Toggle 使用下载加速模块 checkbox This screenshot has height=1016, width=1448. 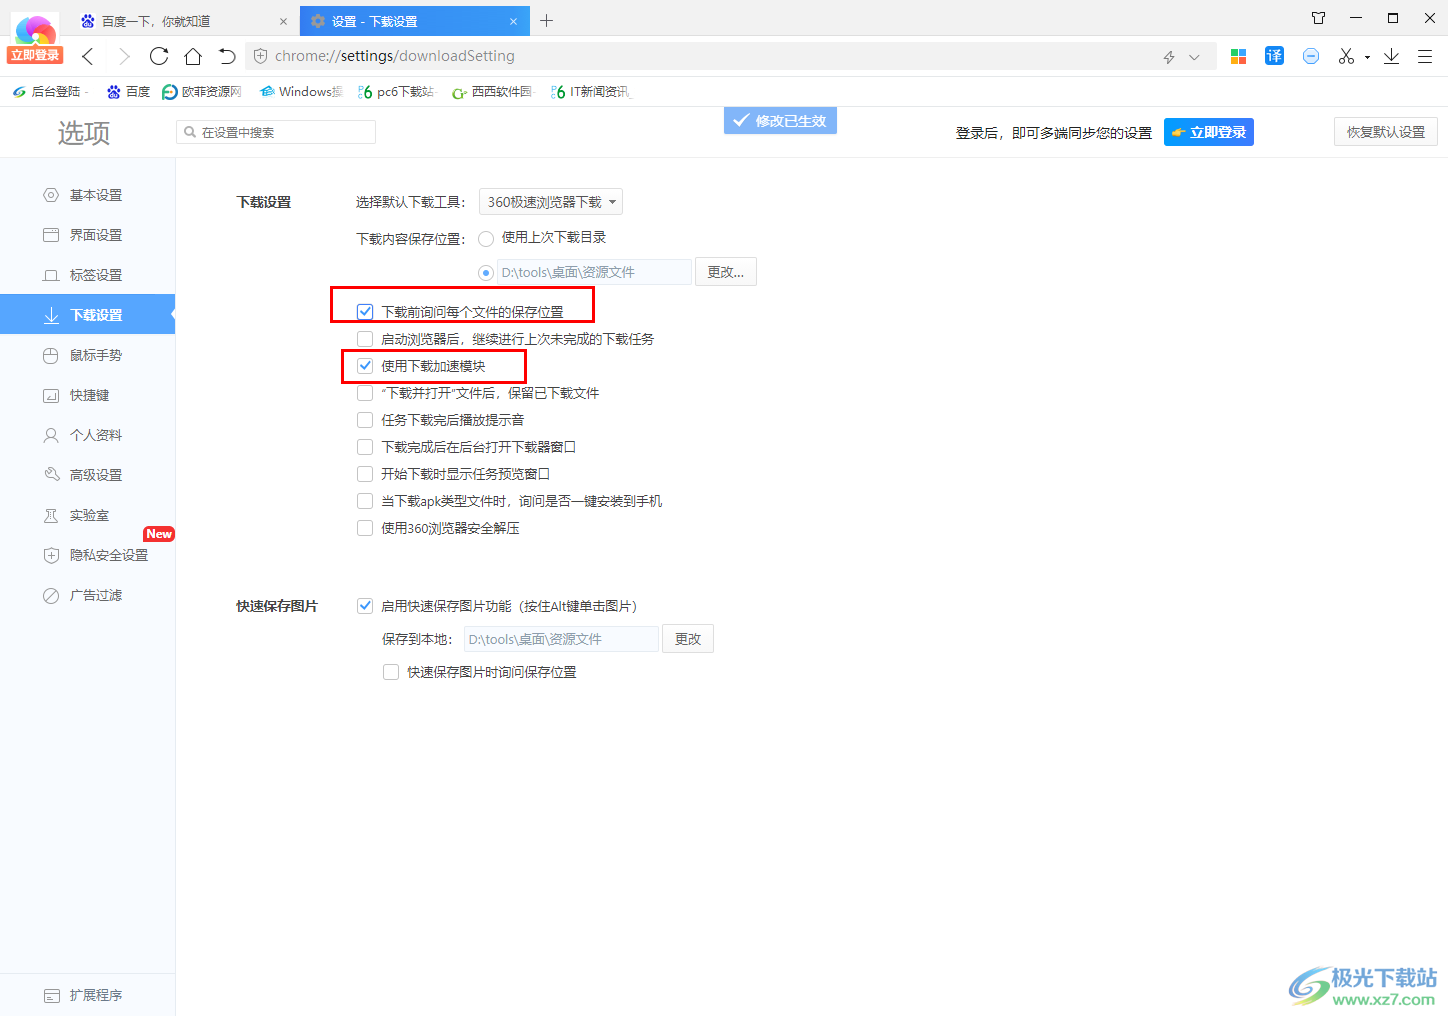[365, 366]
